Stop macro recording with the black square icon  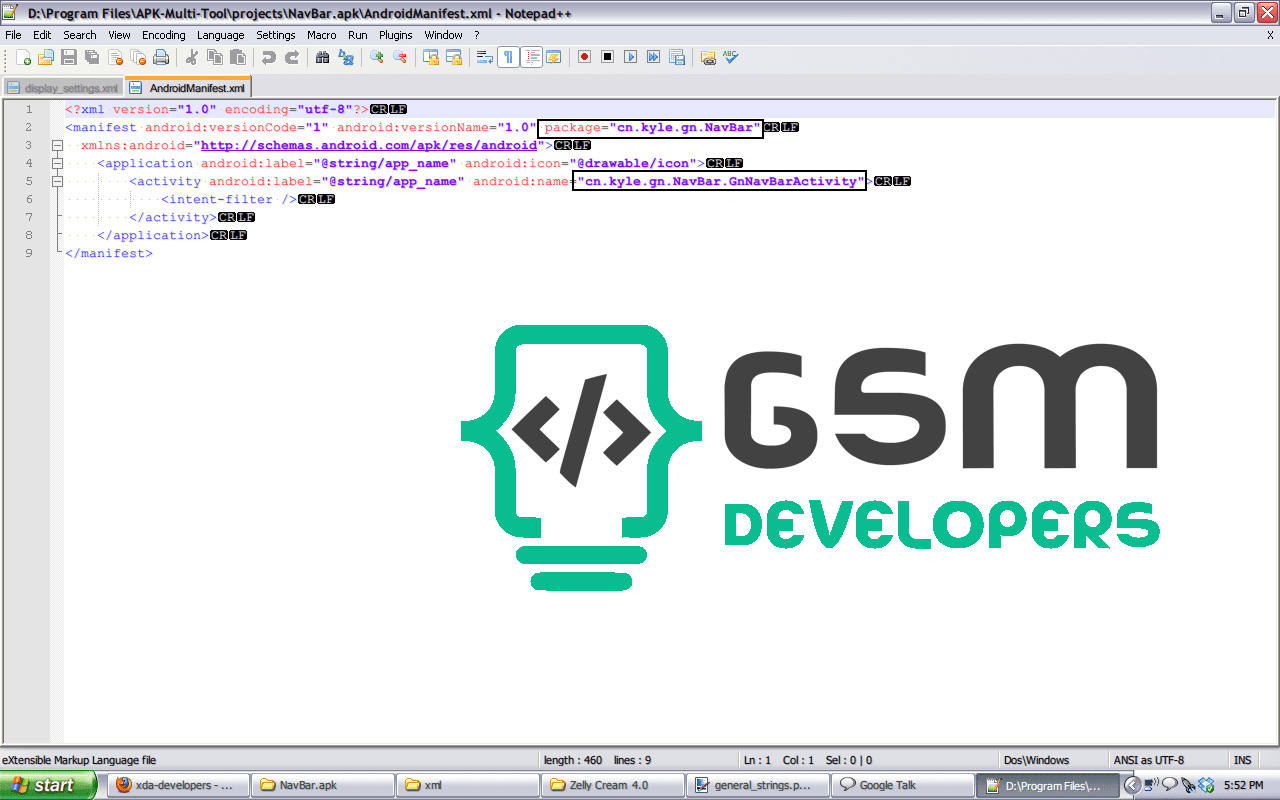(607, 57)
